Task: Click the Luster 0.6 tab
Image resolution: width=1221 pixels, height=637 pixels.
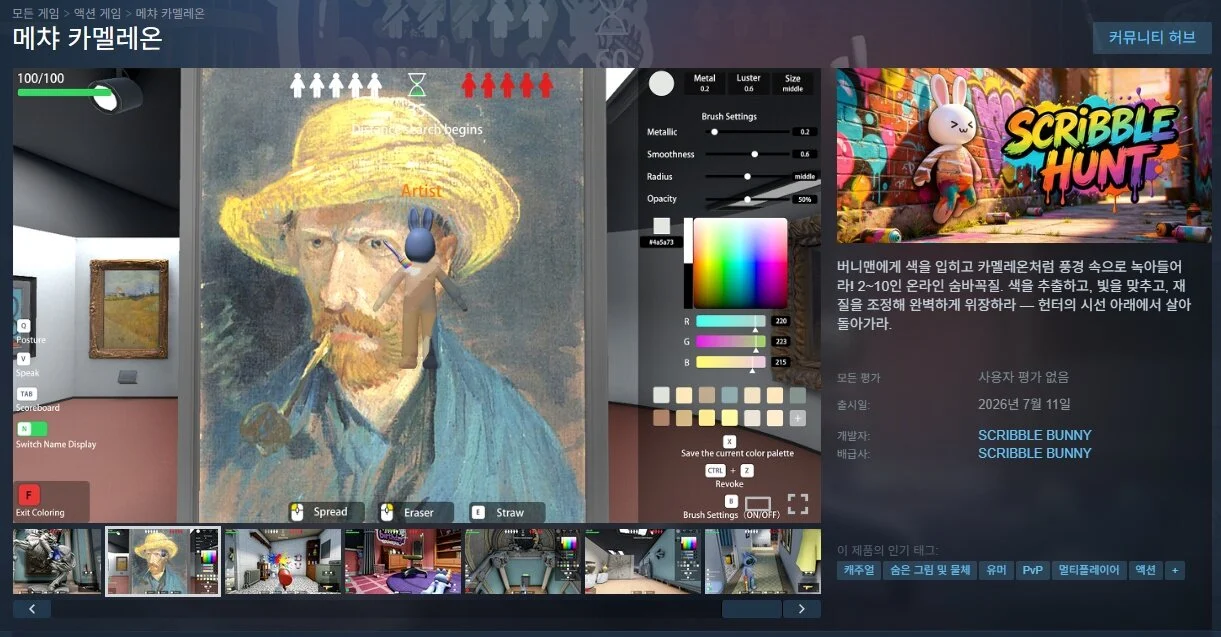Action: (748, 83)
